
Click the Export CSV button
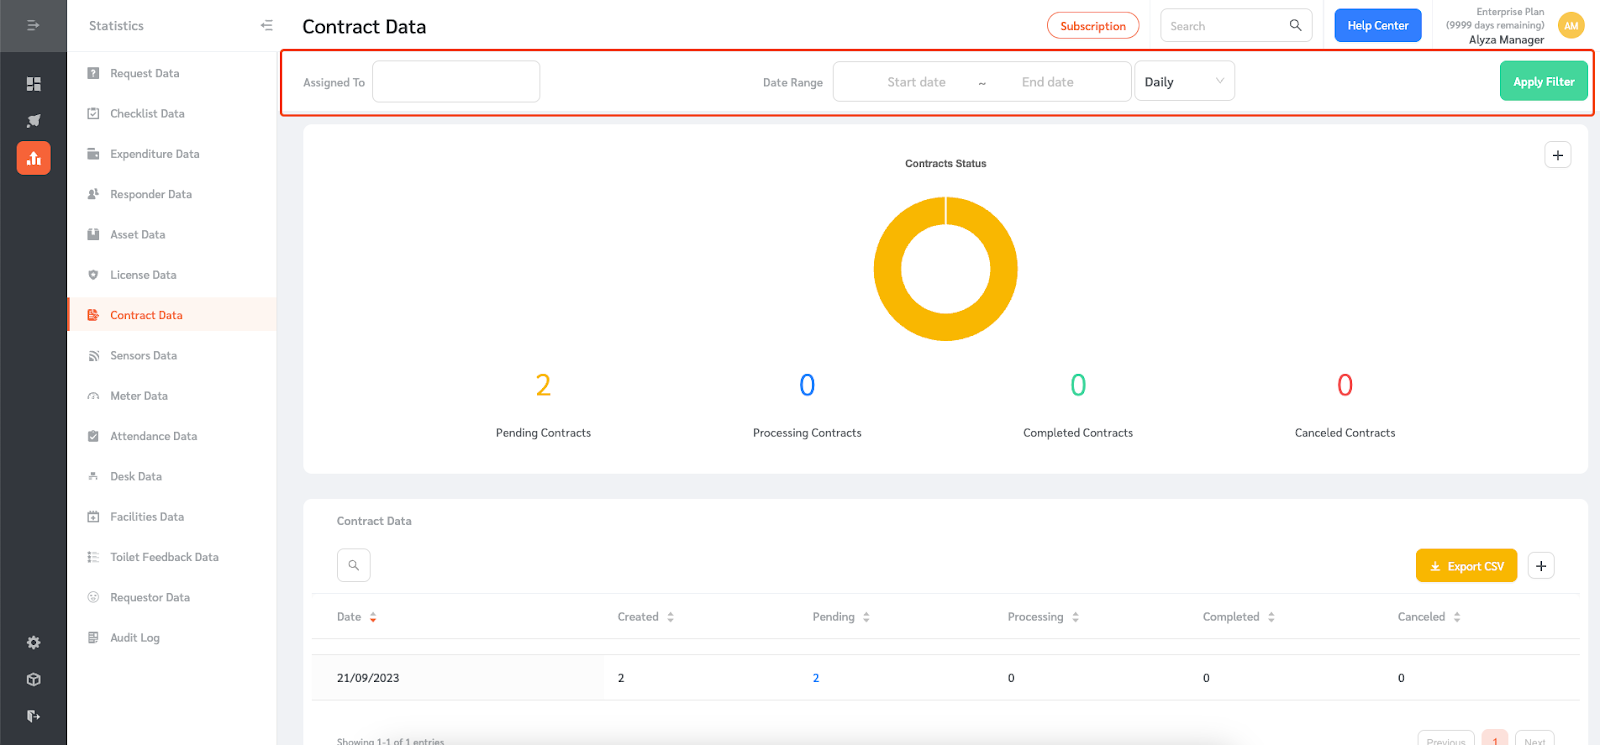(x=1466, y=566)
